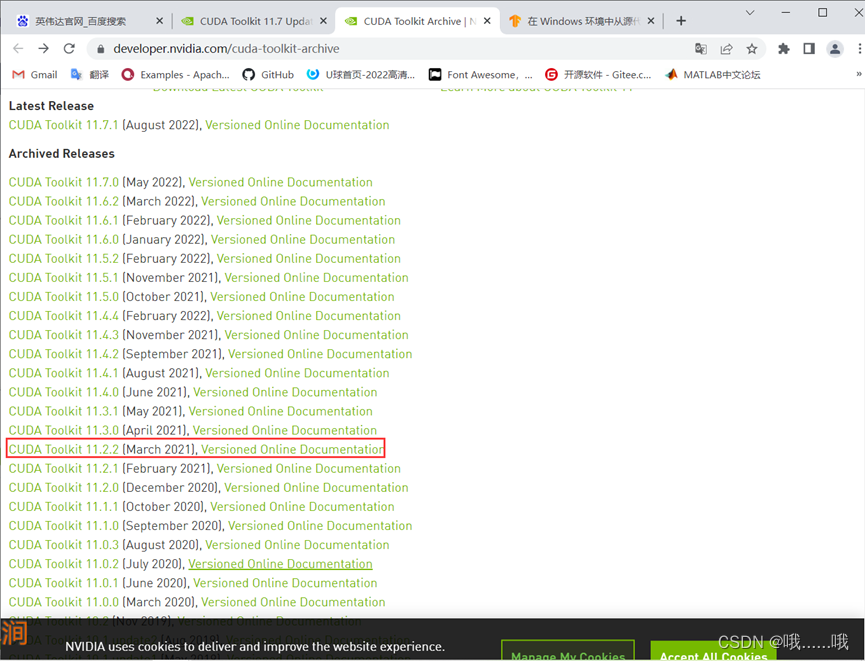The height and width of the screenshot is (661, 865).
Task: Open CUDA Toolkit 11.2.2 link
Action: pos(63,449)
